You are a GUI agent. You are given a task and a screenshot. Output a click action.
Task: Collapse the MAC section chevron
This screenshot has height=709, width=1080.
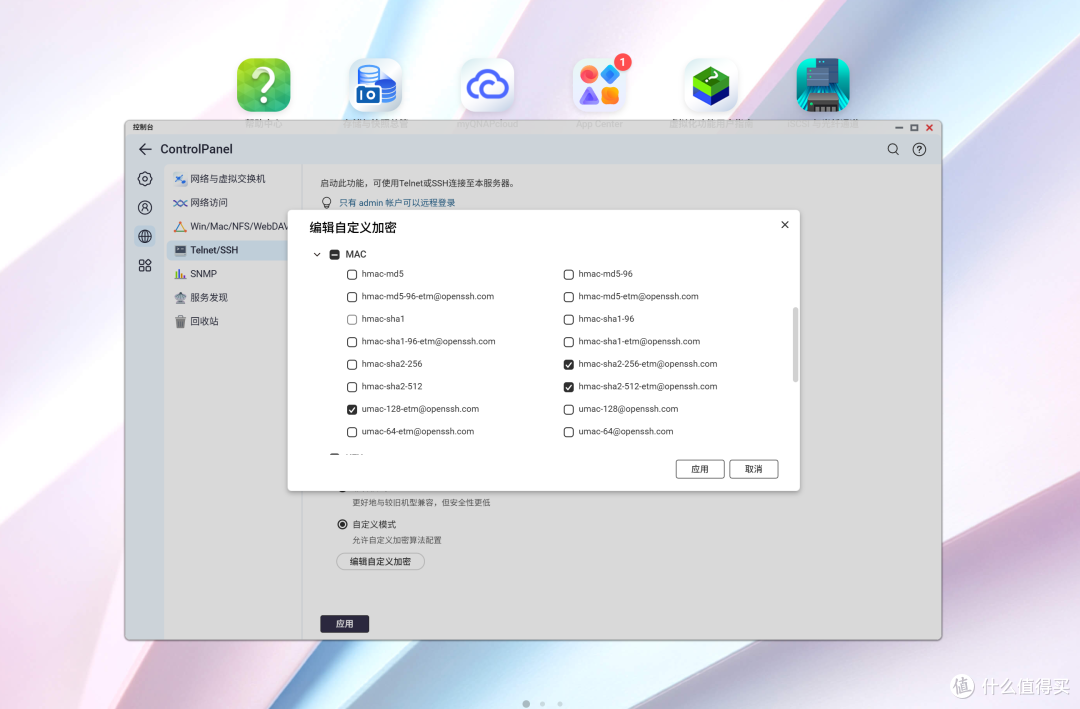pyautogui.click(x=317, y=254)
